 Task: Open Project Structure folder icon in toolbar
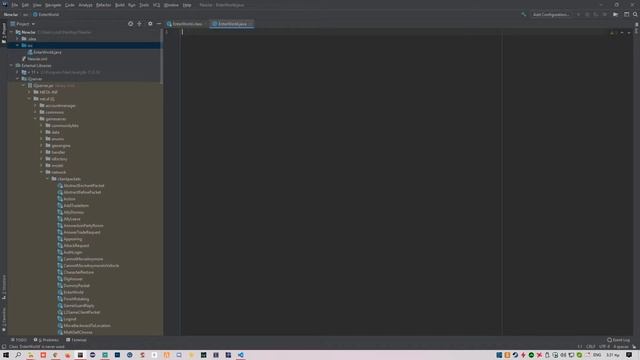tap(616, 14)
